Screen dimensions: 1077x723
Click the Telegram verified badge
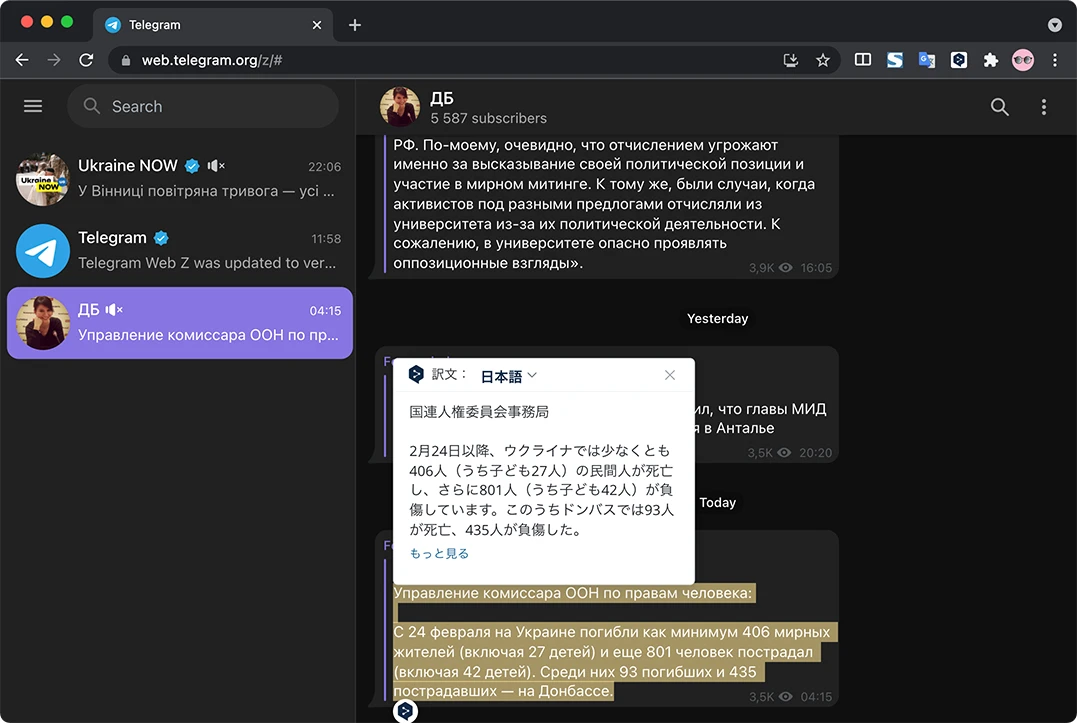[161, 238]
